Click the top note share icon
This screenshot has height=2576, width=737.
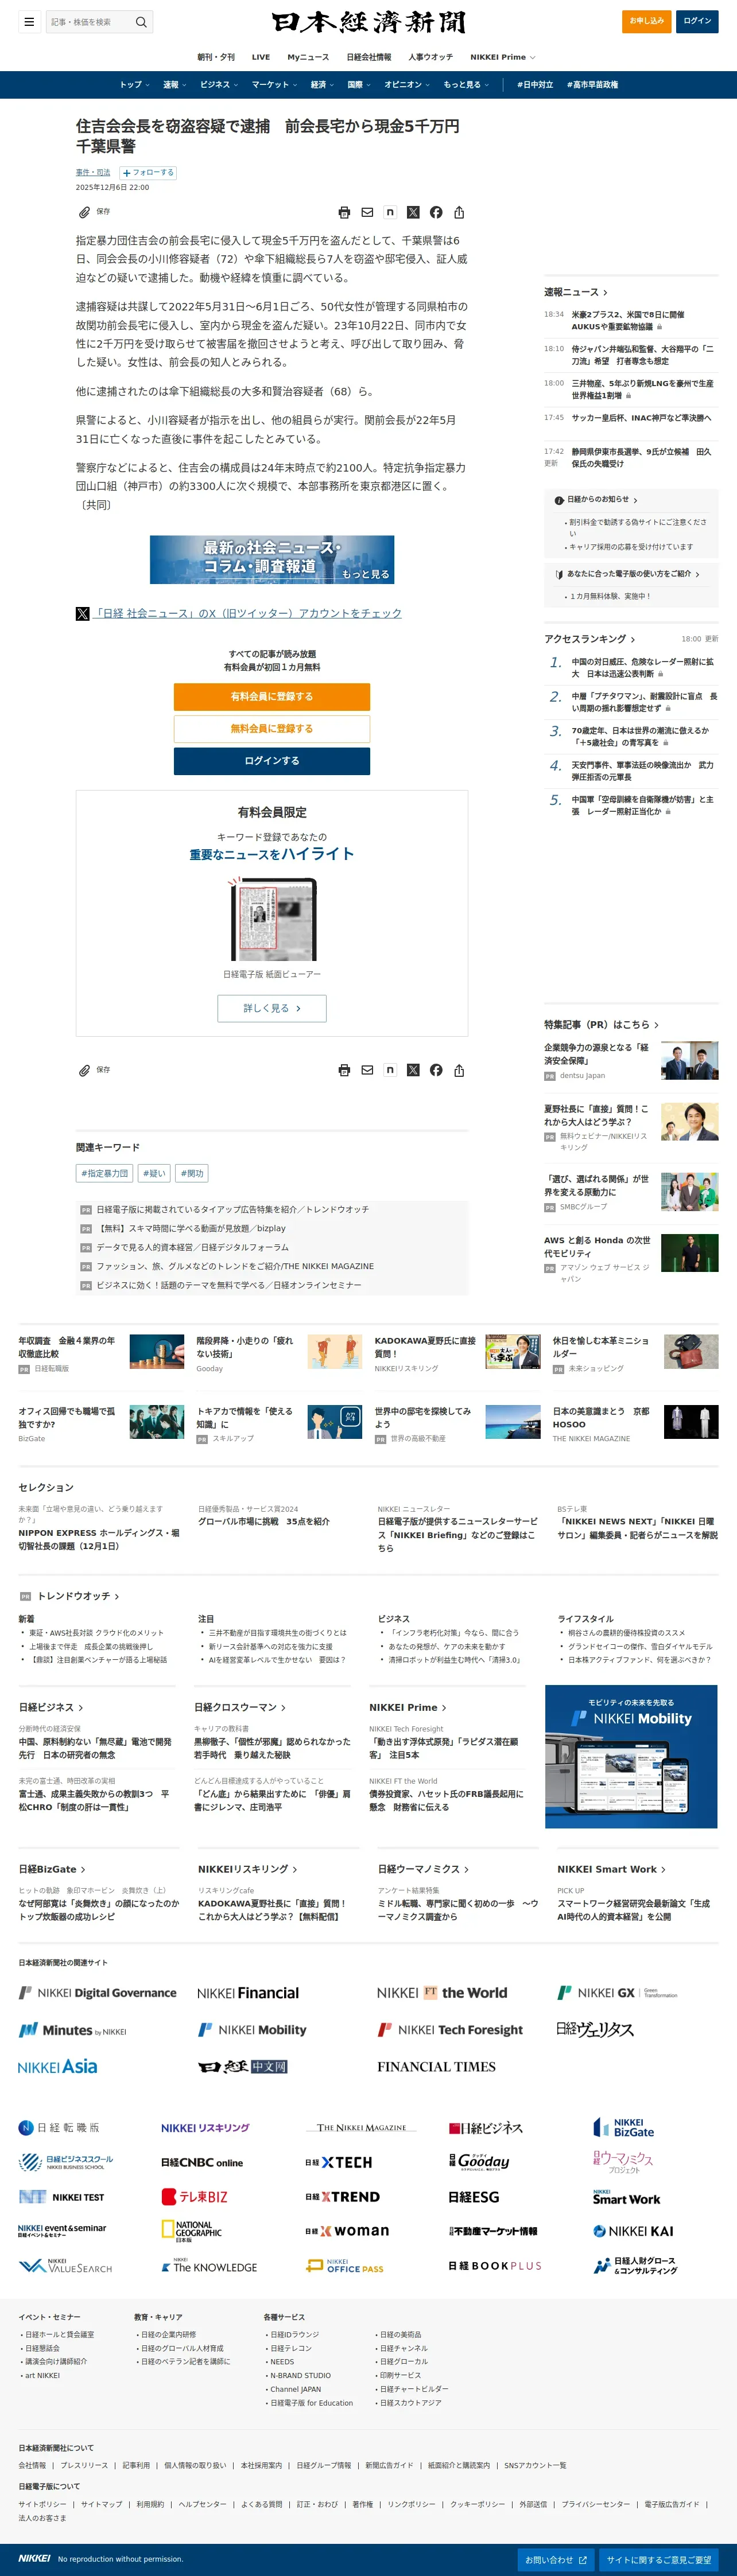click(390, 212)
